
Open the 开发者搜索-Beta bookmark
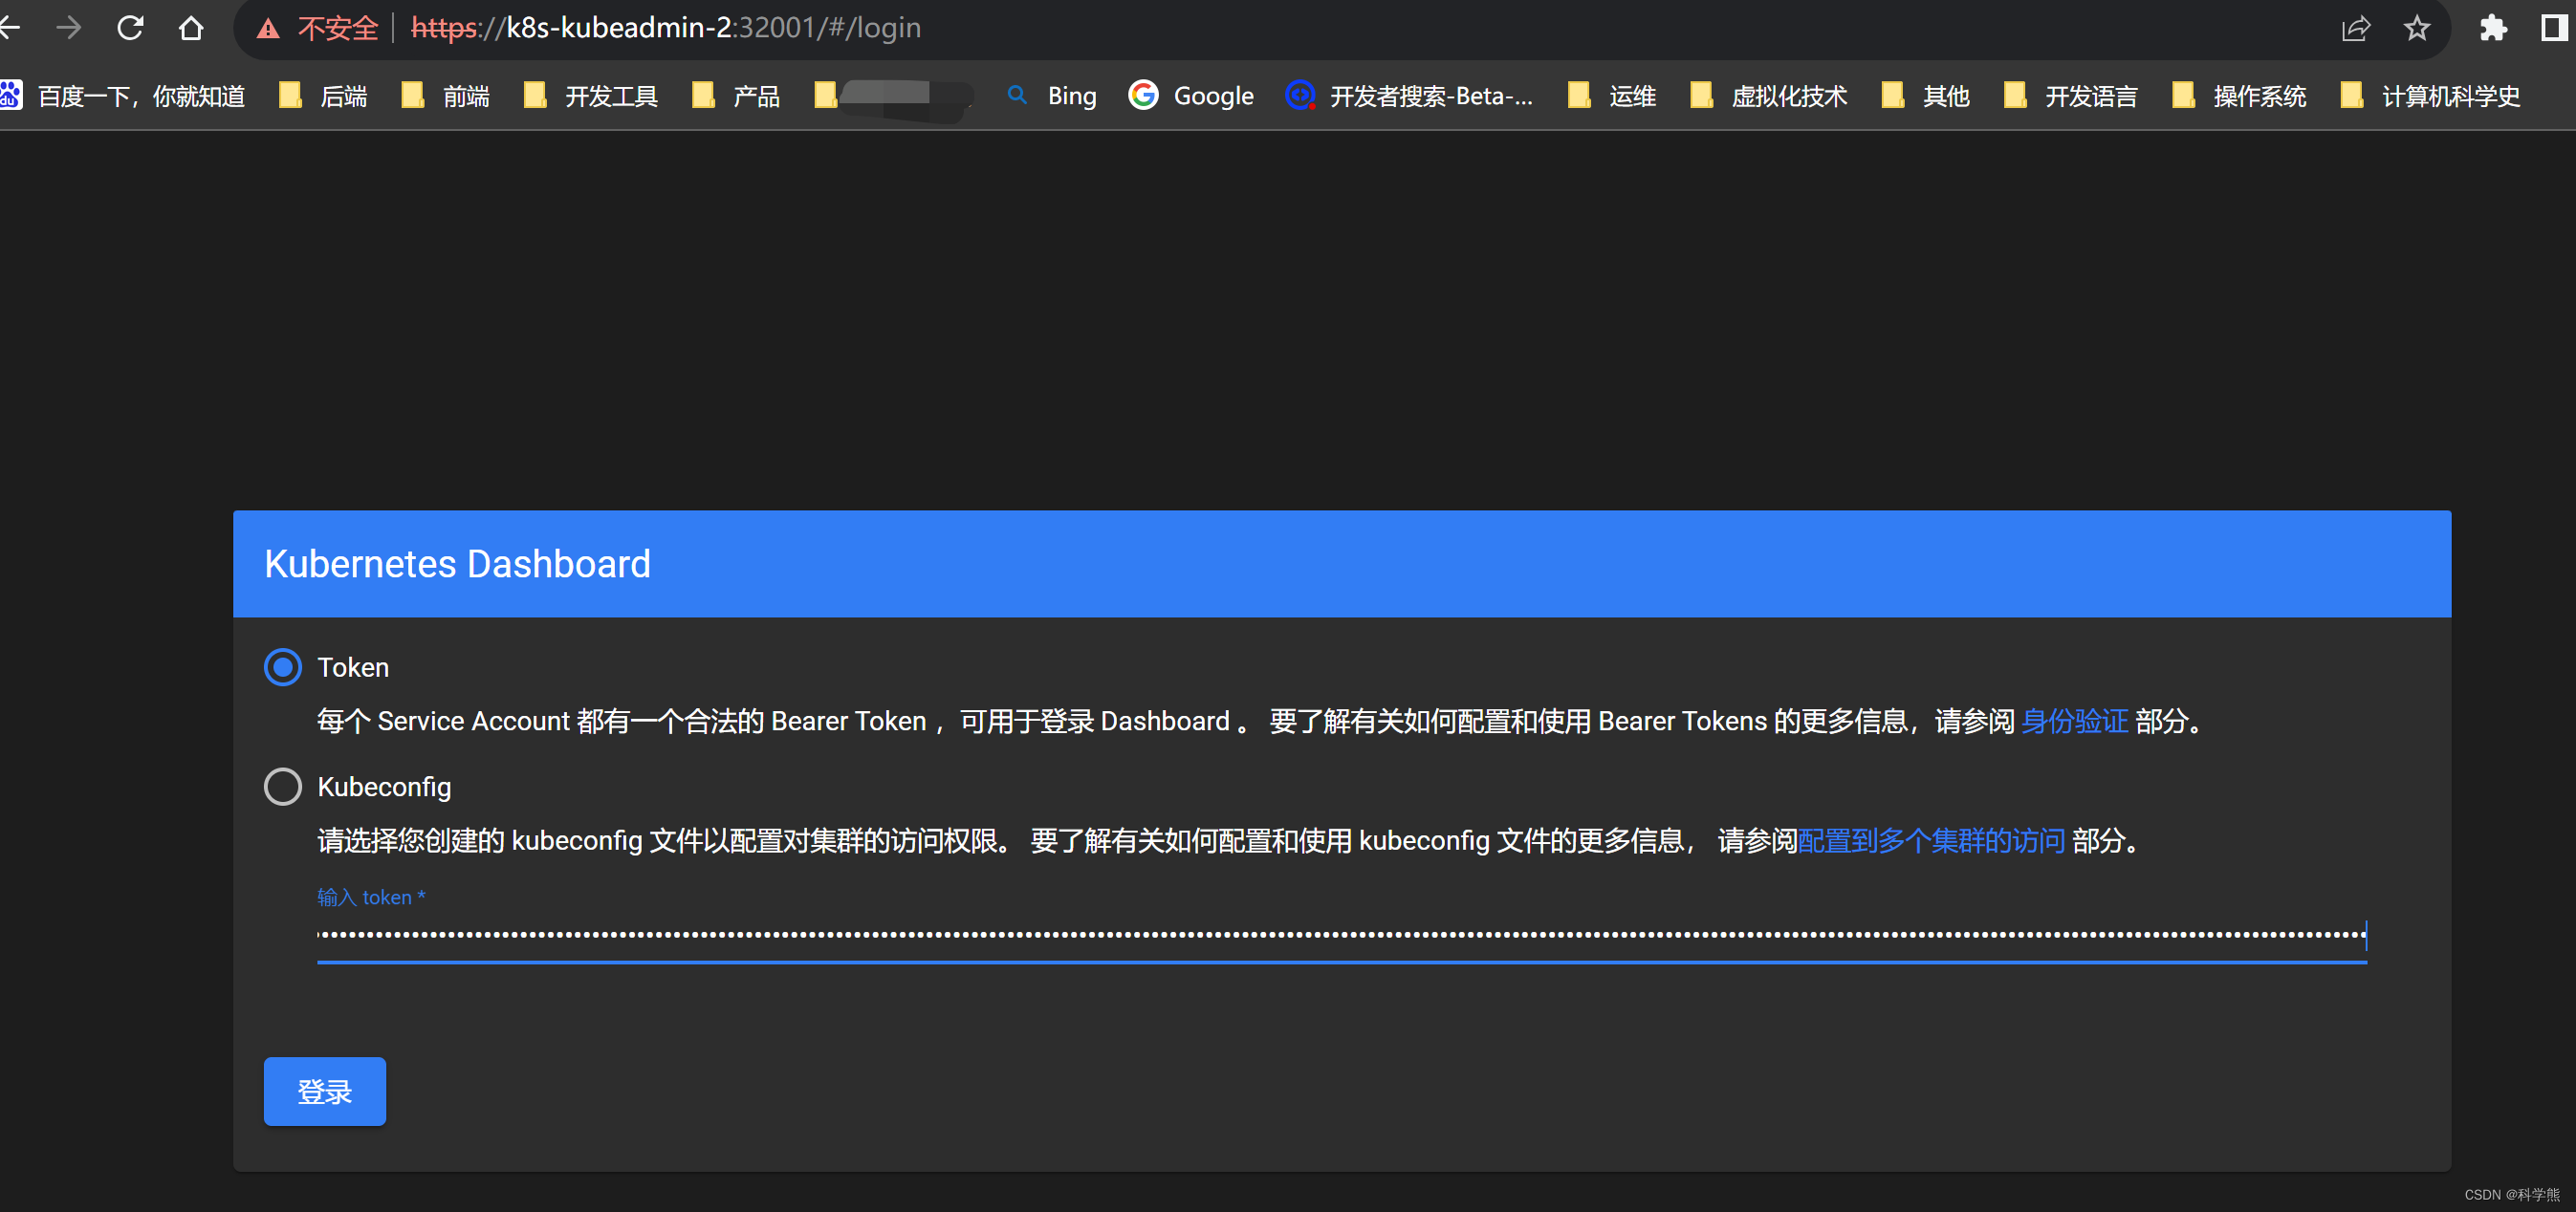[x=1409, y=96]
